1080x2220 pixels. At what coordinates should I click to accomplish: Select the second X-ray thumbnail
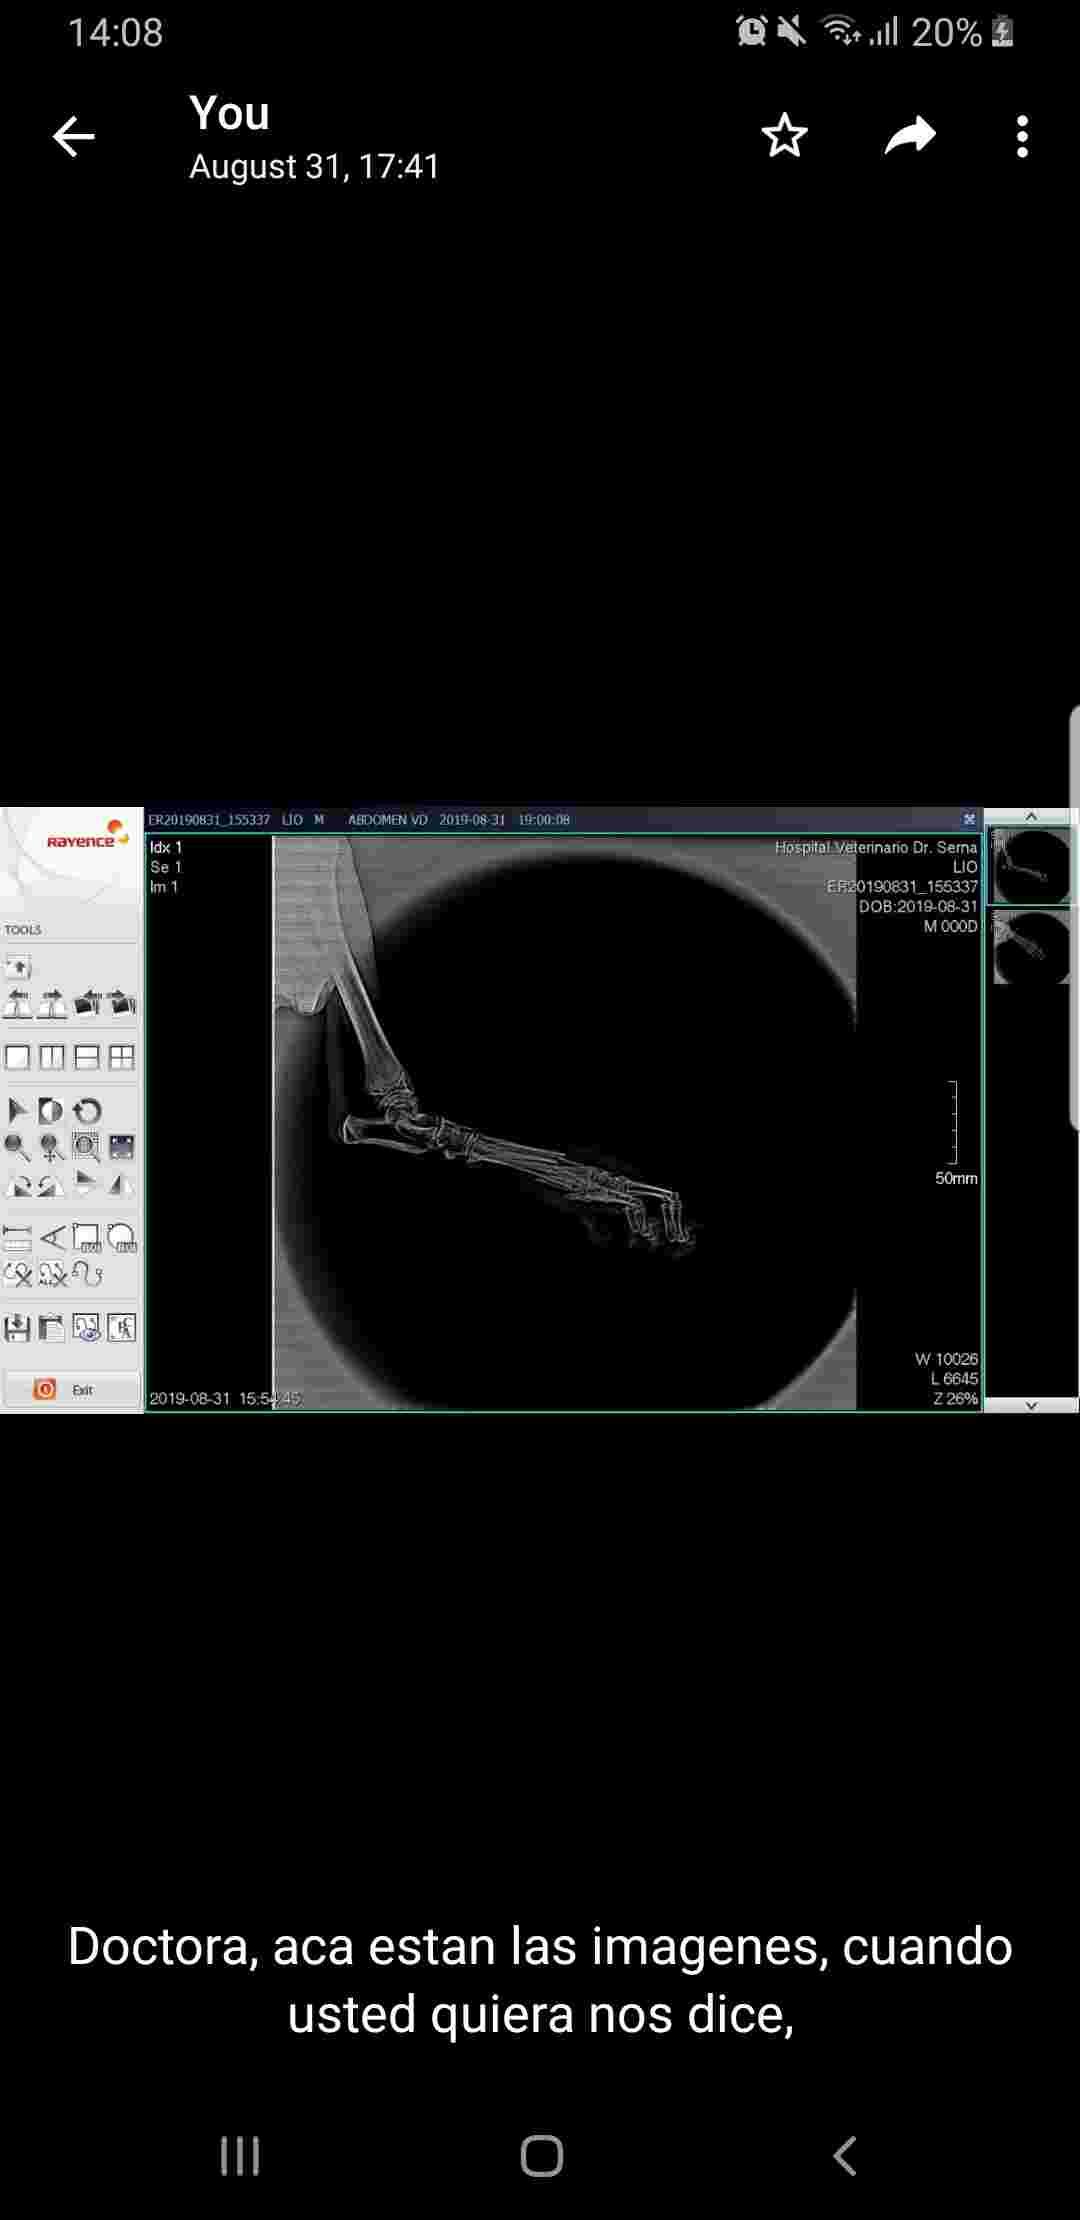tap(1030, 947)
